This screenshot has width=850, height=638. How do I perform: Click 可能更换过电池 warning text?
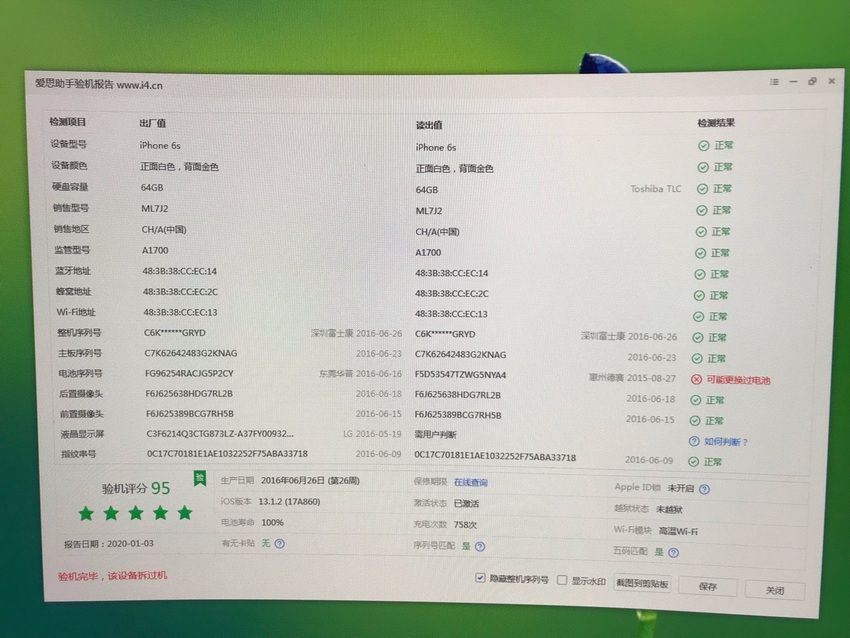click(x=738, y=380)
